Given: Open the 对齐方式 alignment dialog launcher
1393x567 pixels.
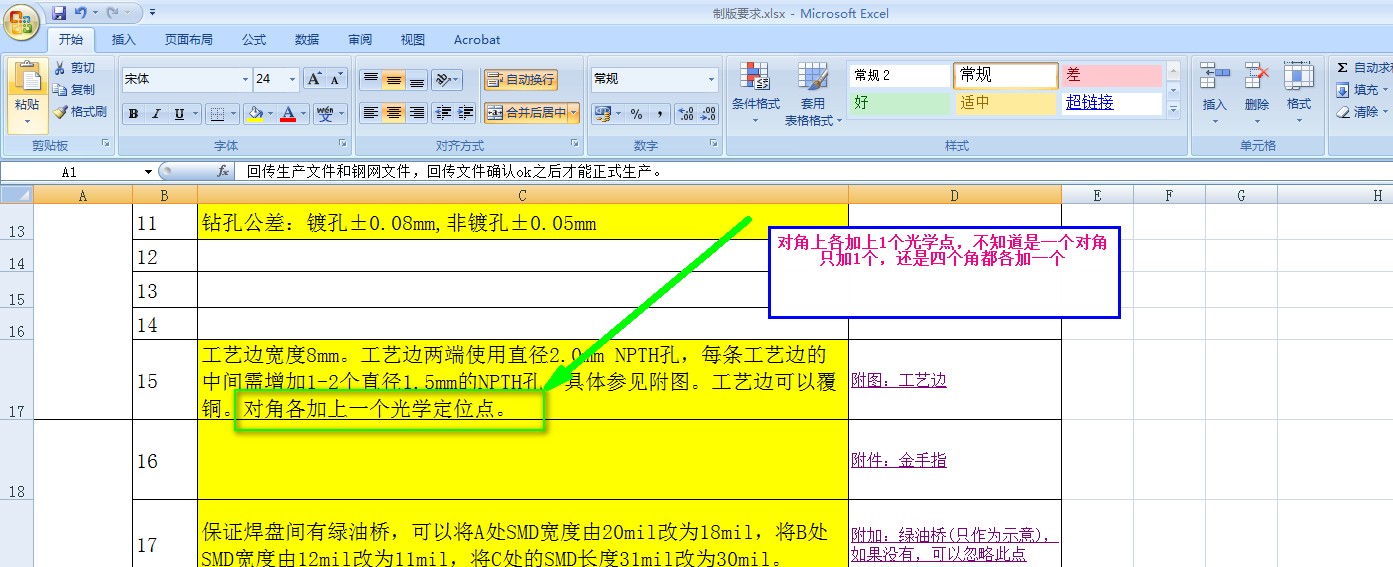Looking at the screenshot, I should click(x=574, y=144).
